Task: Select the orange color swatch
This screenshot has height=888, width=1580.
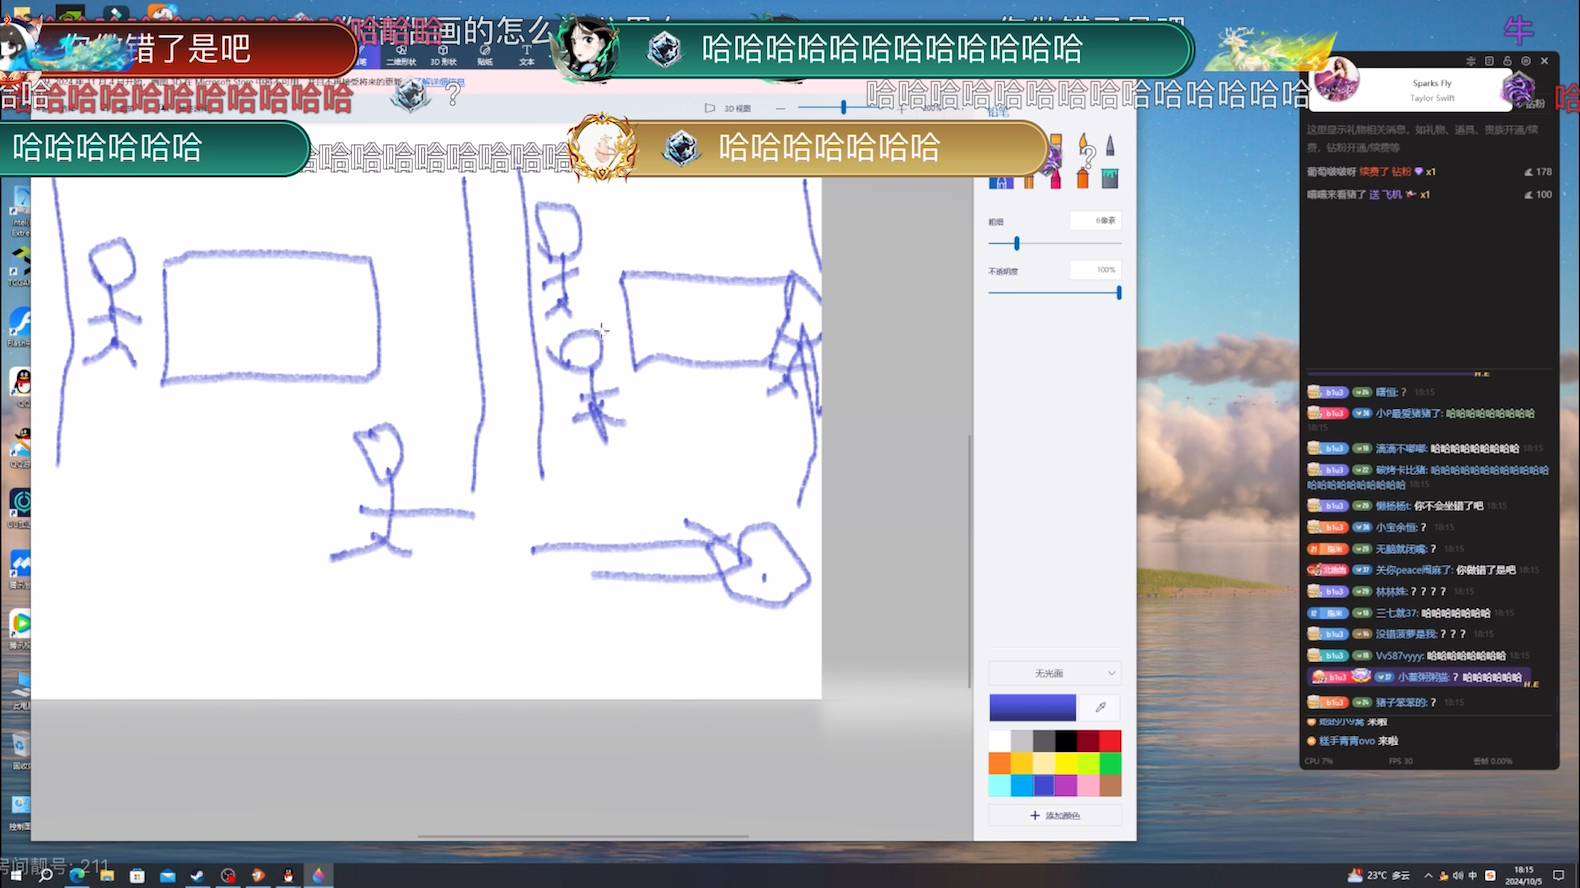Action: pos(999,764)
